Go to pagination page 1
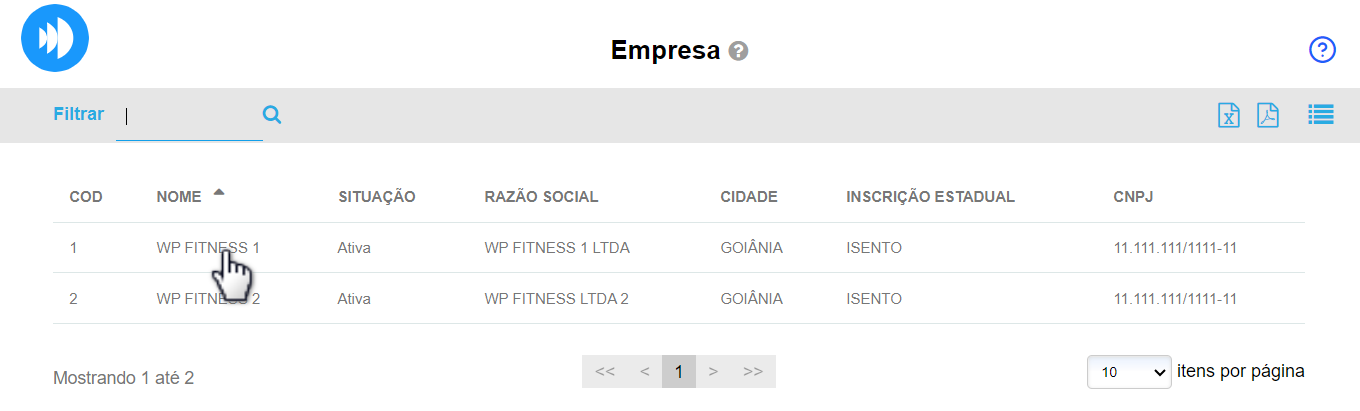 pyautogui.click(x=678, y=372)
